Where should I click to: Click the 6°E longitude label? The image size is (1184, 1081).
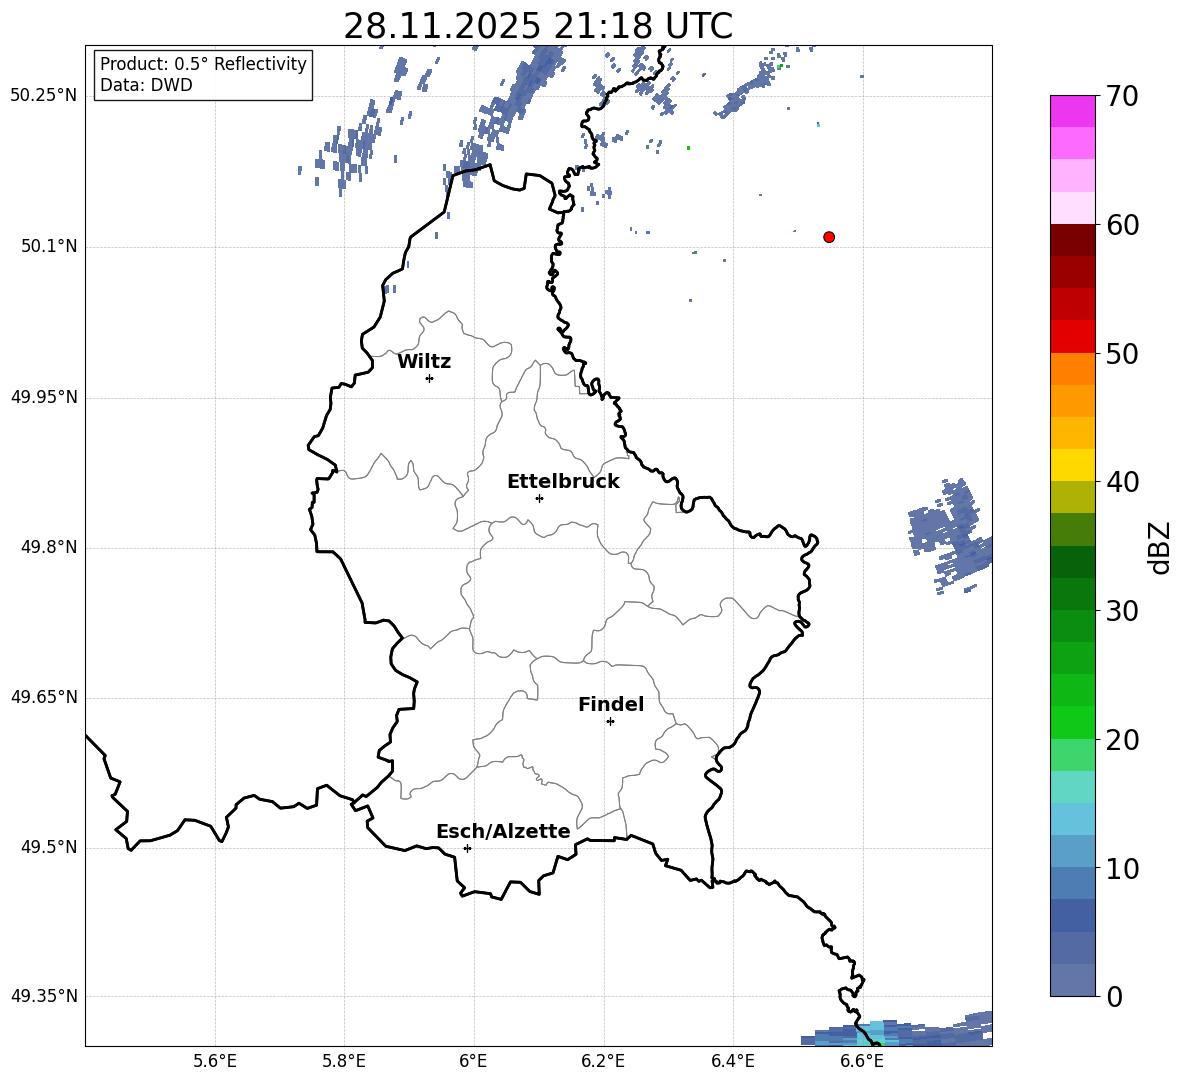point(473,1061)
